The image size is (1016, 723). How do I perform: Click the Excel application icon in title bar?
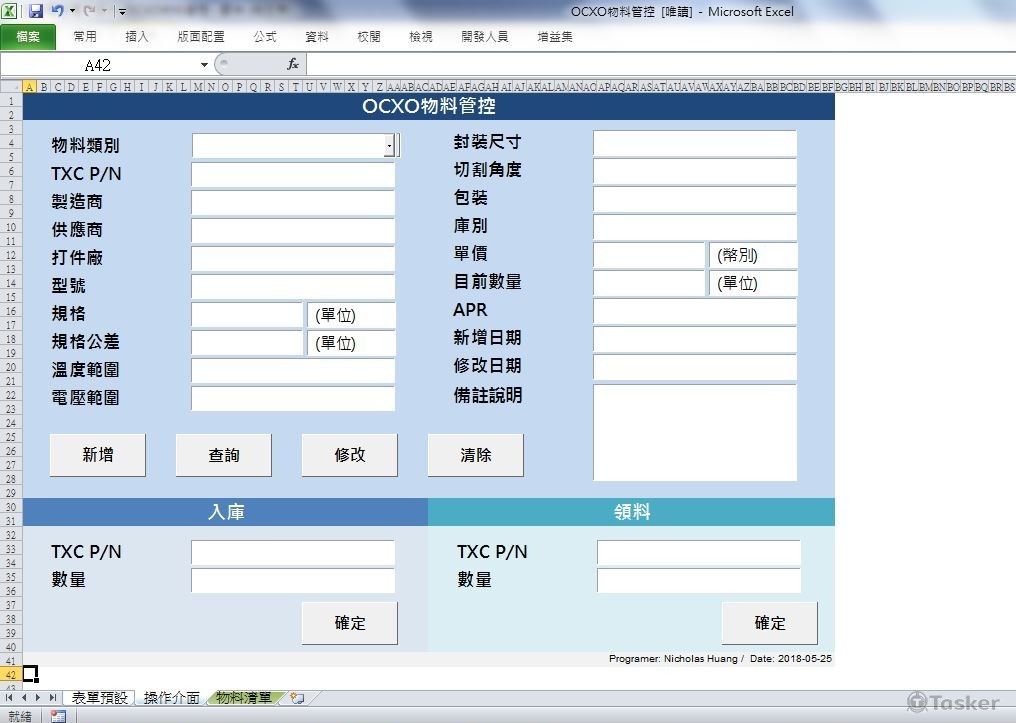tap(10, 10)
